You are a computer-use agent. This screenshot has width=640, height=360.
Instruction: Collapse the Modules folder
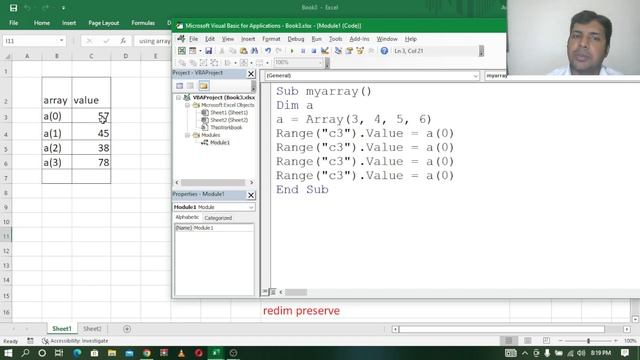click(187, 135)
